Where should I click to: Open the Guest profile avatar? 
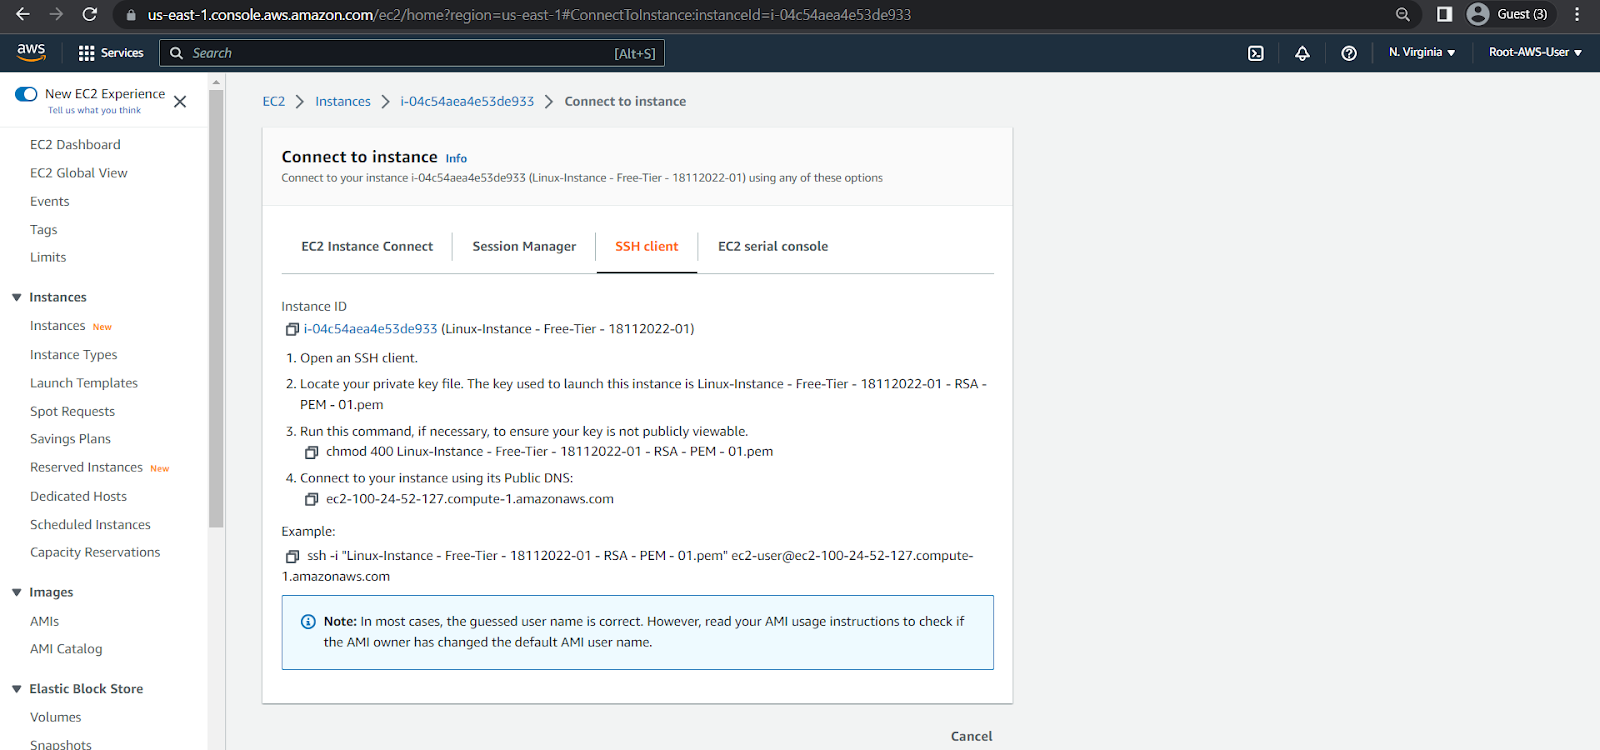click(1478, 14)
